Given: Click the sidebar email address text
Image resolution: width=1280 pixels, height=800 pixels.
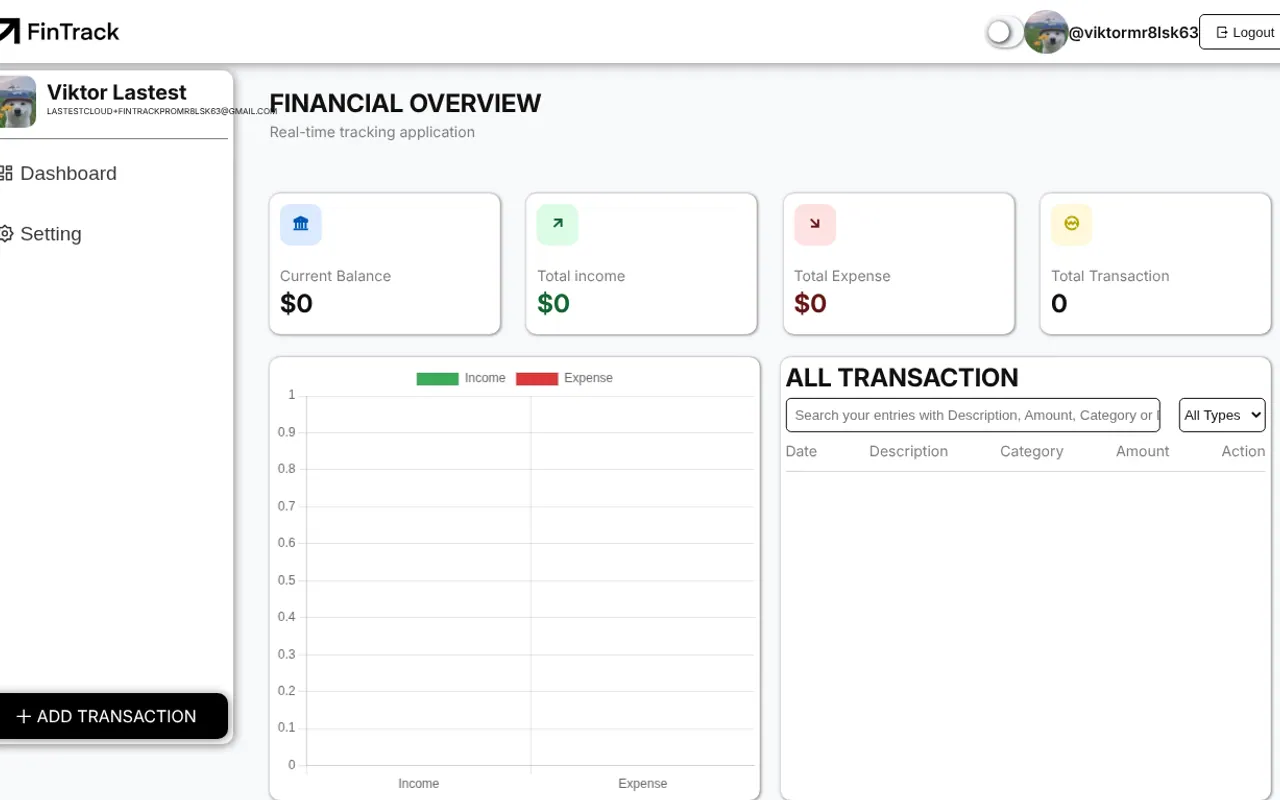Looking at the screenshot, I should [162, 111].
